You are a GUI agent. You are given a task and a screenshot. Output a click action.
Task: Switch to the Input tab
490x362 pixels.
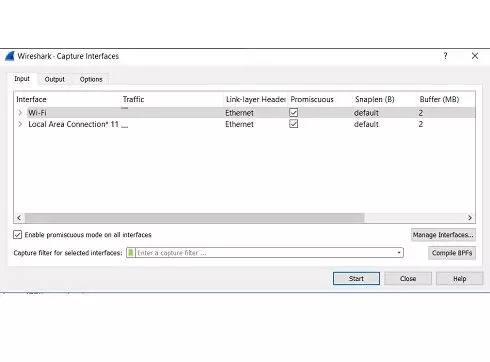coord(22,79)
